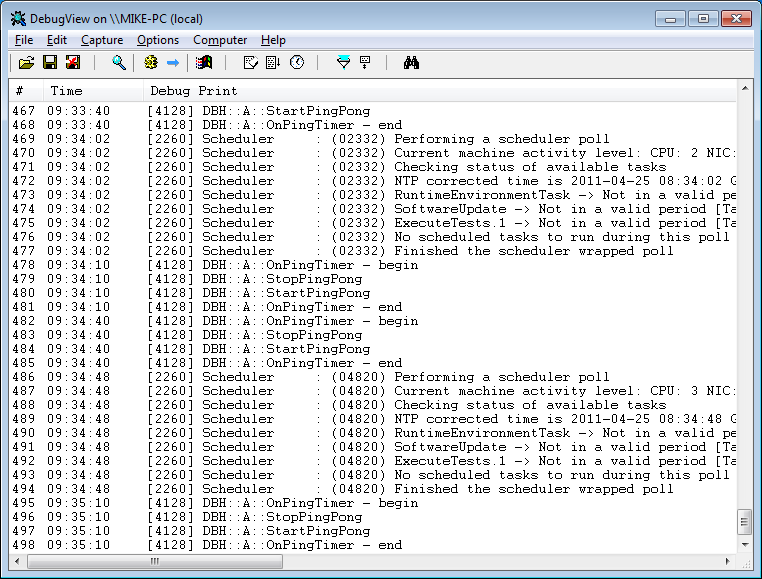Click the Time column header
762x579 pixels.
[x=93, y=91]
